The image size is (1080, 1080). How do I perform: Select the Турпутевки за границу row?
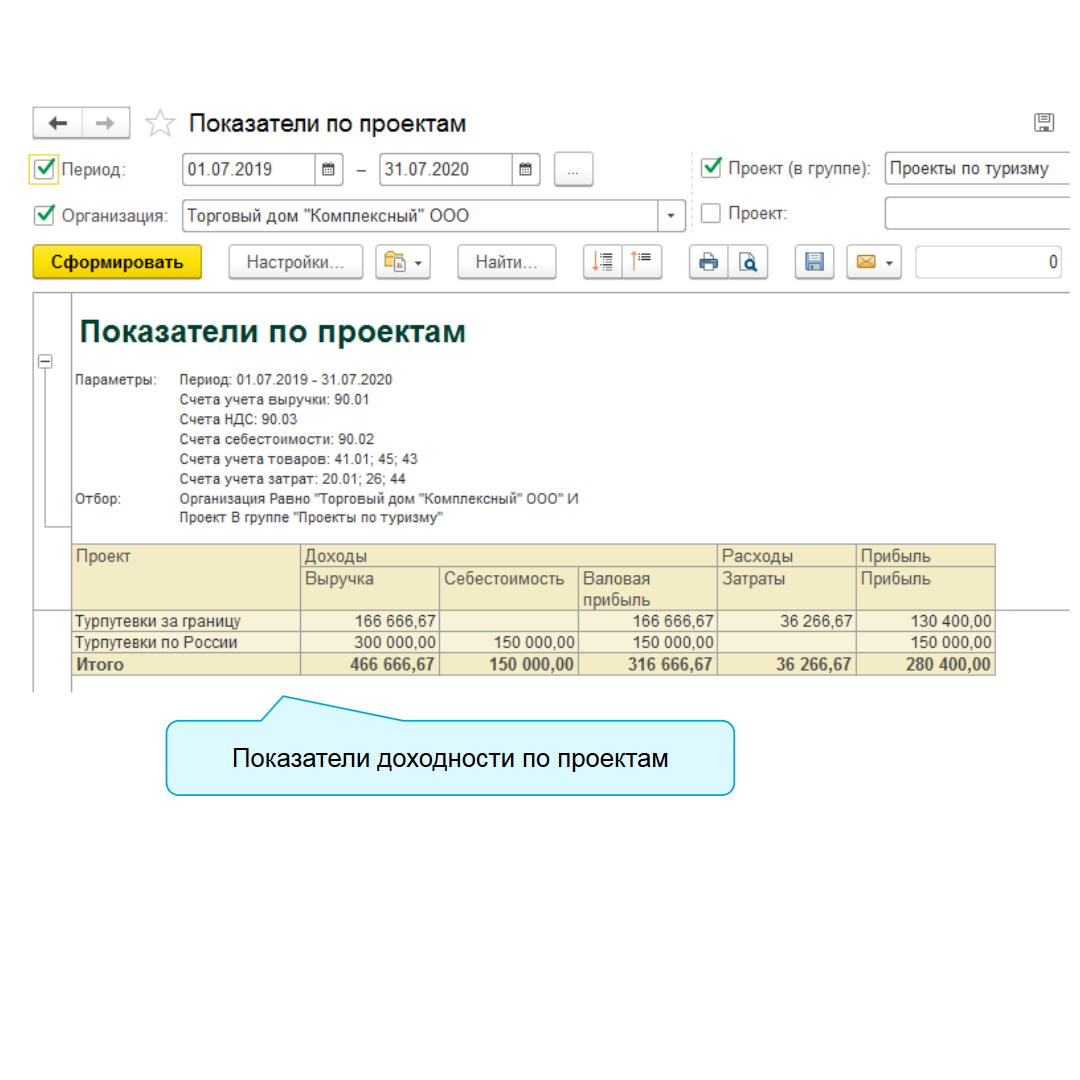[185, 621]
